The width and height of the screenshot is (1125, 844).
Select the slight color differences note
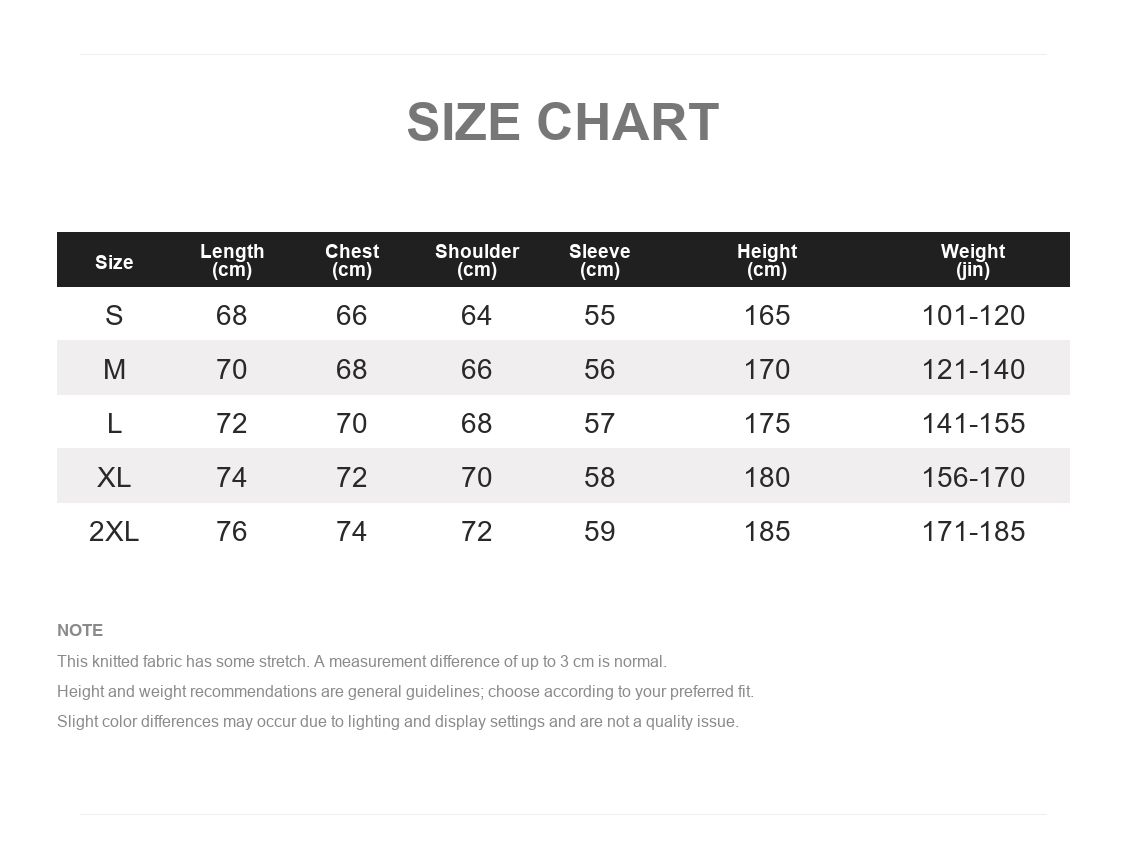point(397,722)
